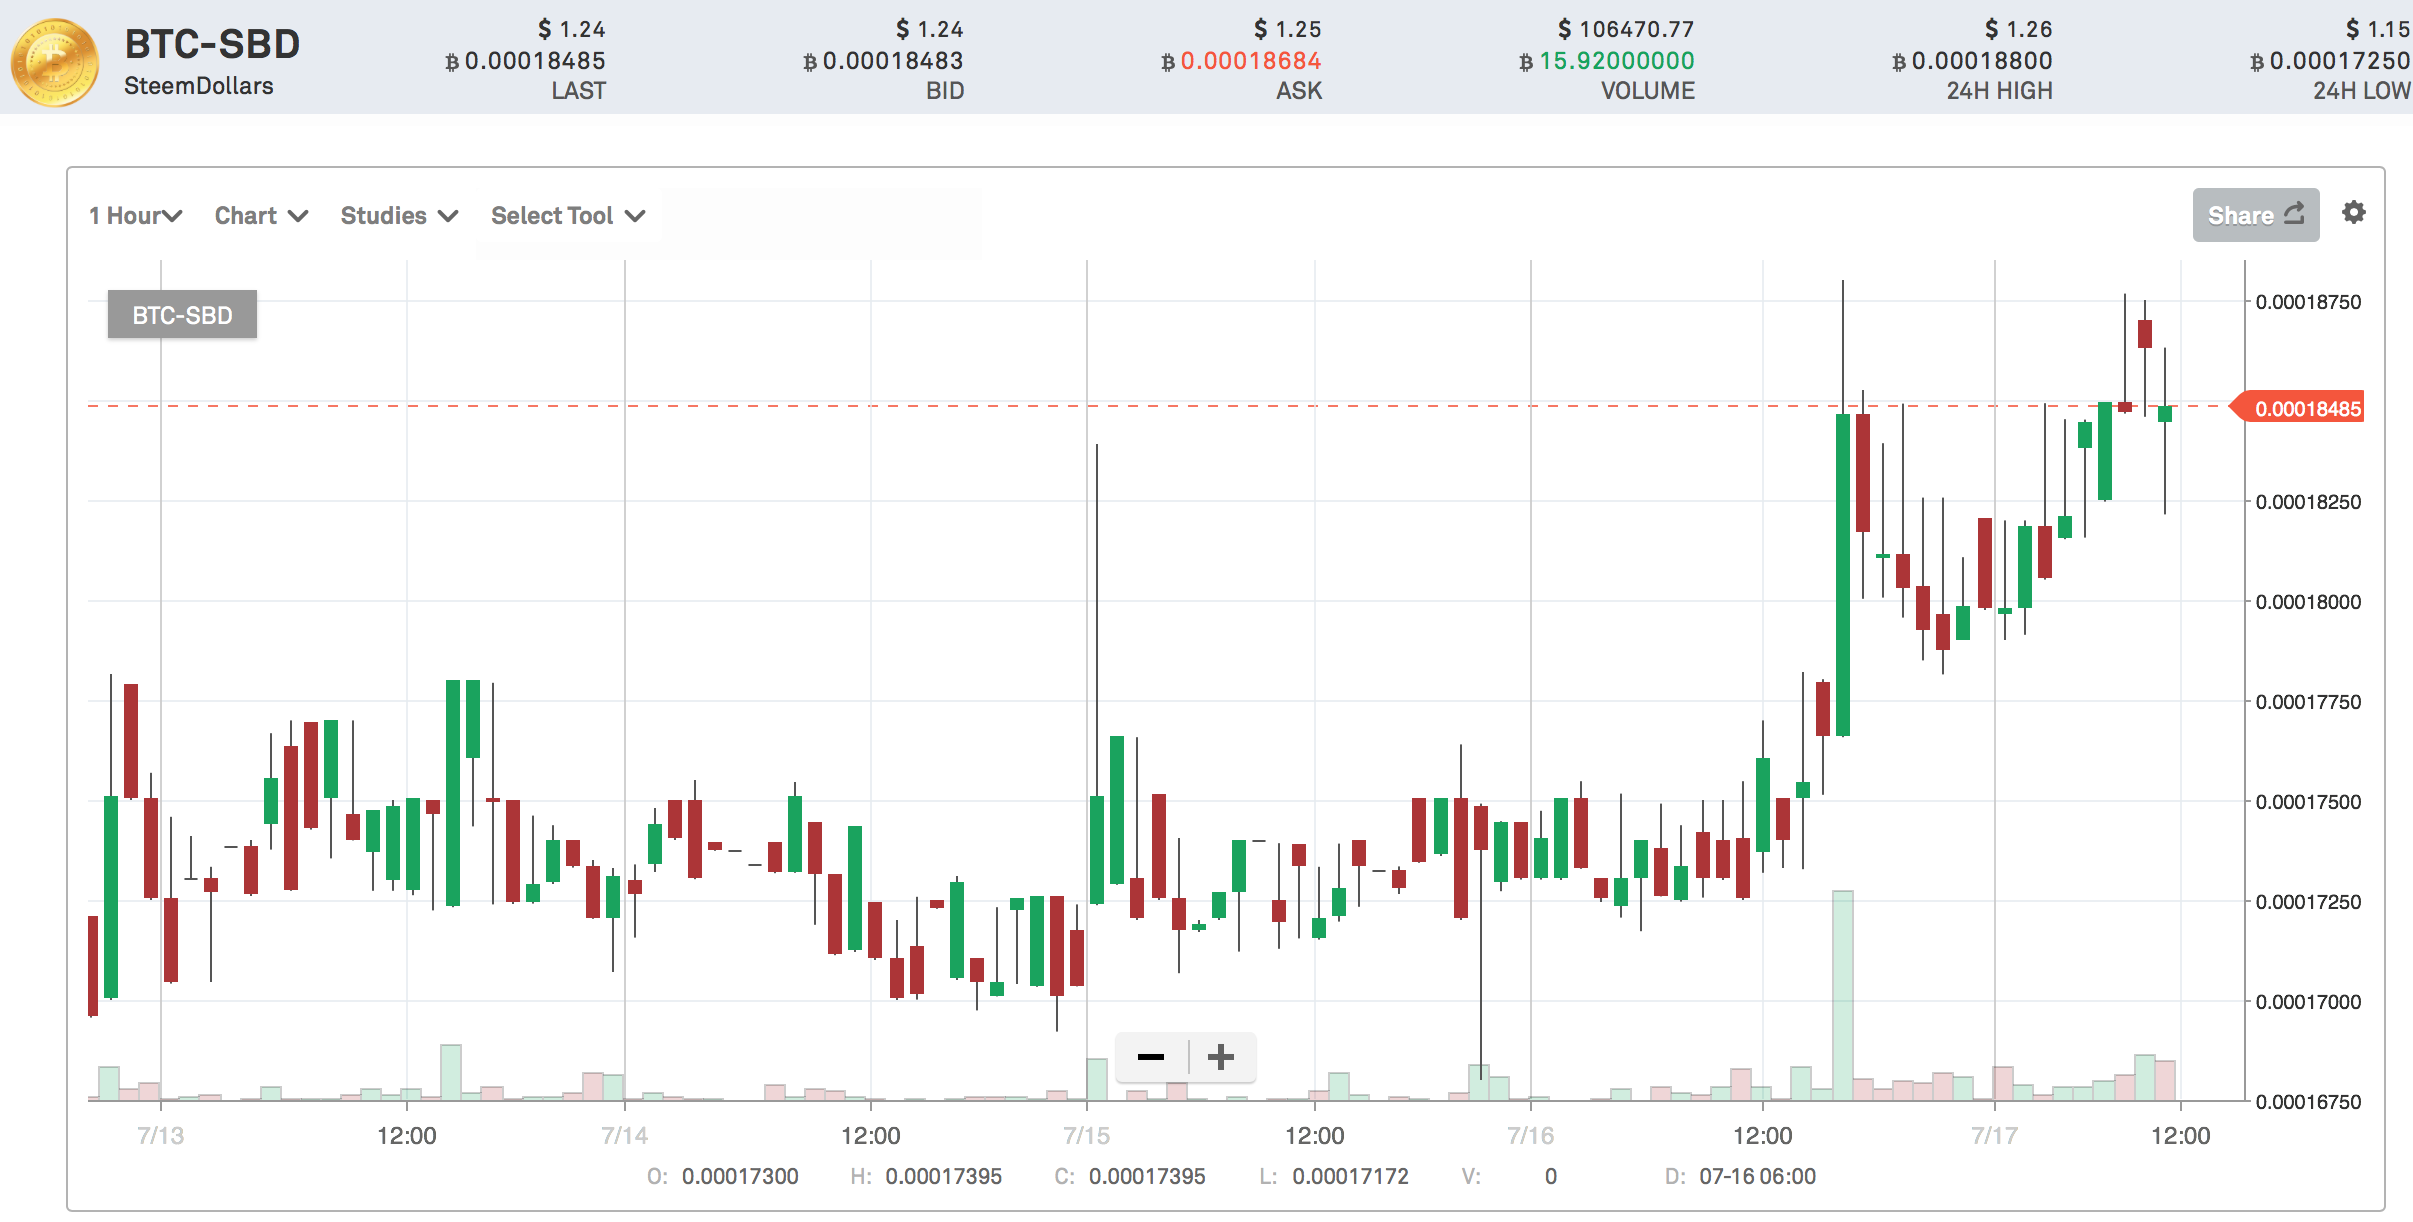Click the tallest green volume bar
The image size is (2413, 1222).
click(x=1842, y=994)
